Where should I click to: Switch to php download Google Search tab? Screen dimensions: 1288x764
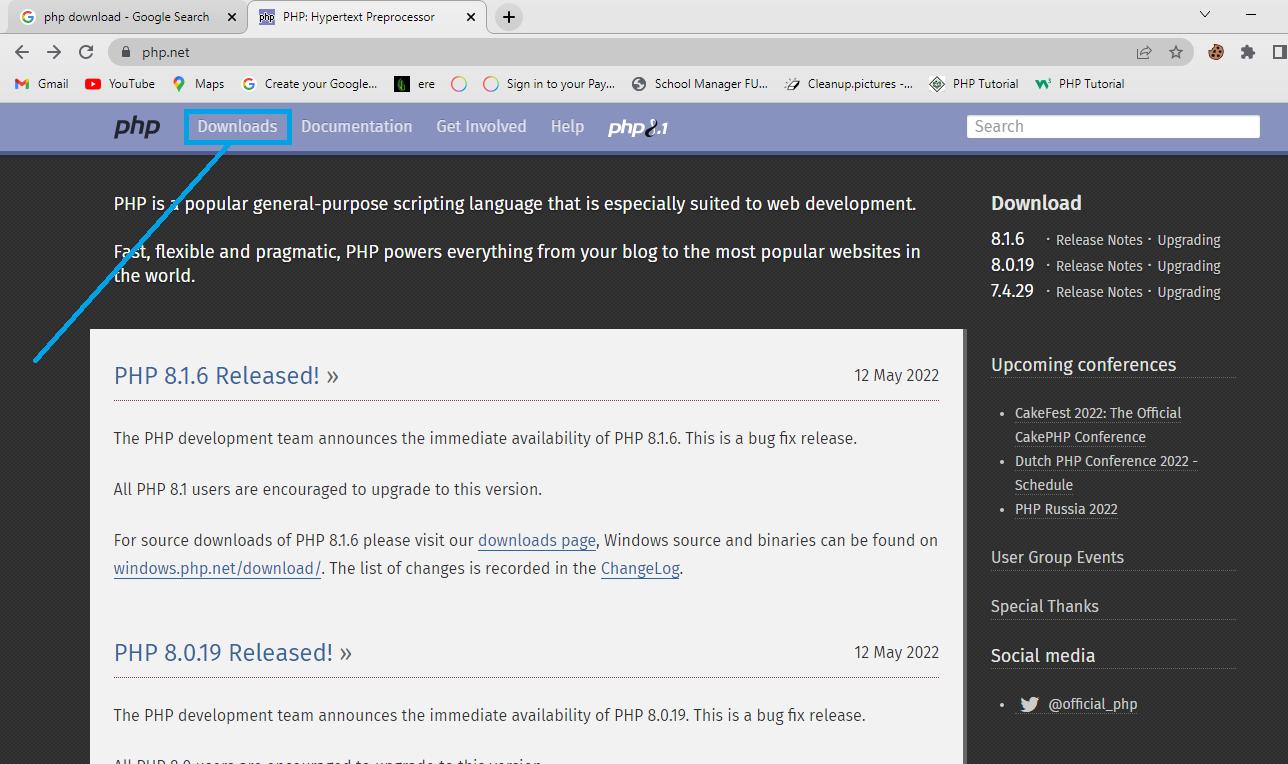(x=125, y=17)
